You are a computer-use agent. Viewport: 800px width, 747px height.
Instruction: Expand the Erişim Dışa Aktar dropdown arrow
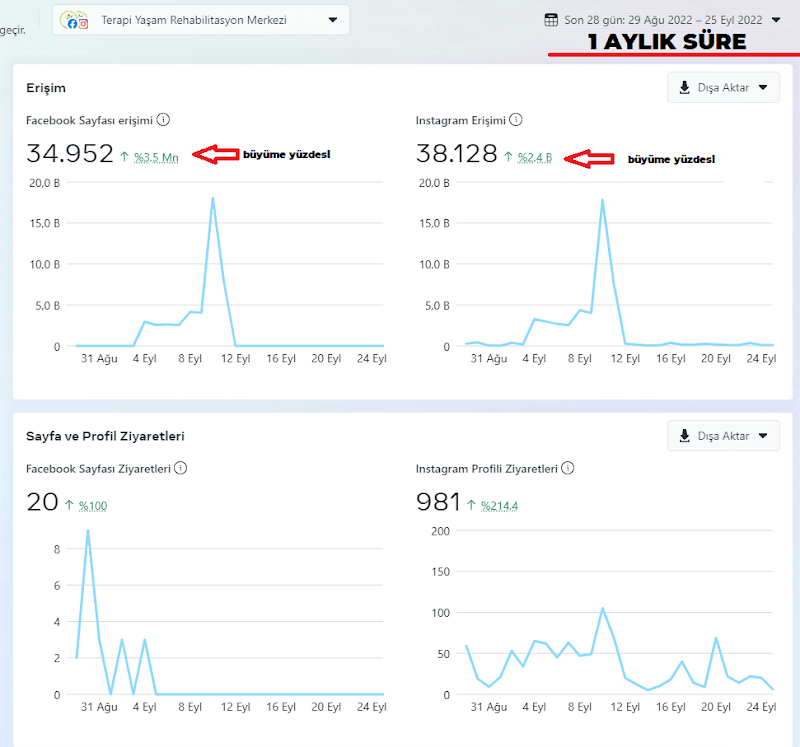(x=763, y=87)
